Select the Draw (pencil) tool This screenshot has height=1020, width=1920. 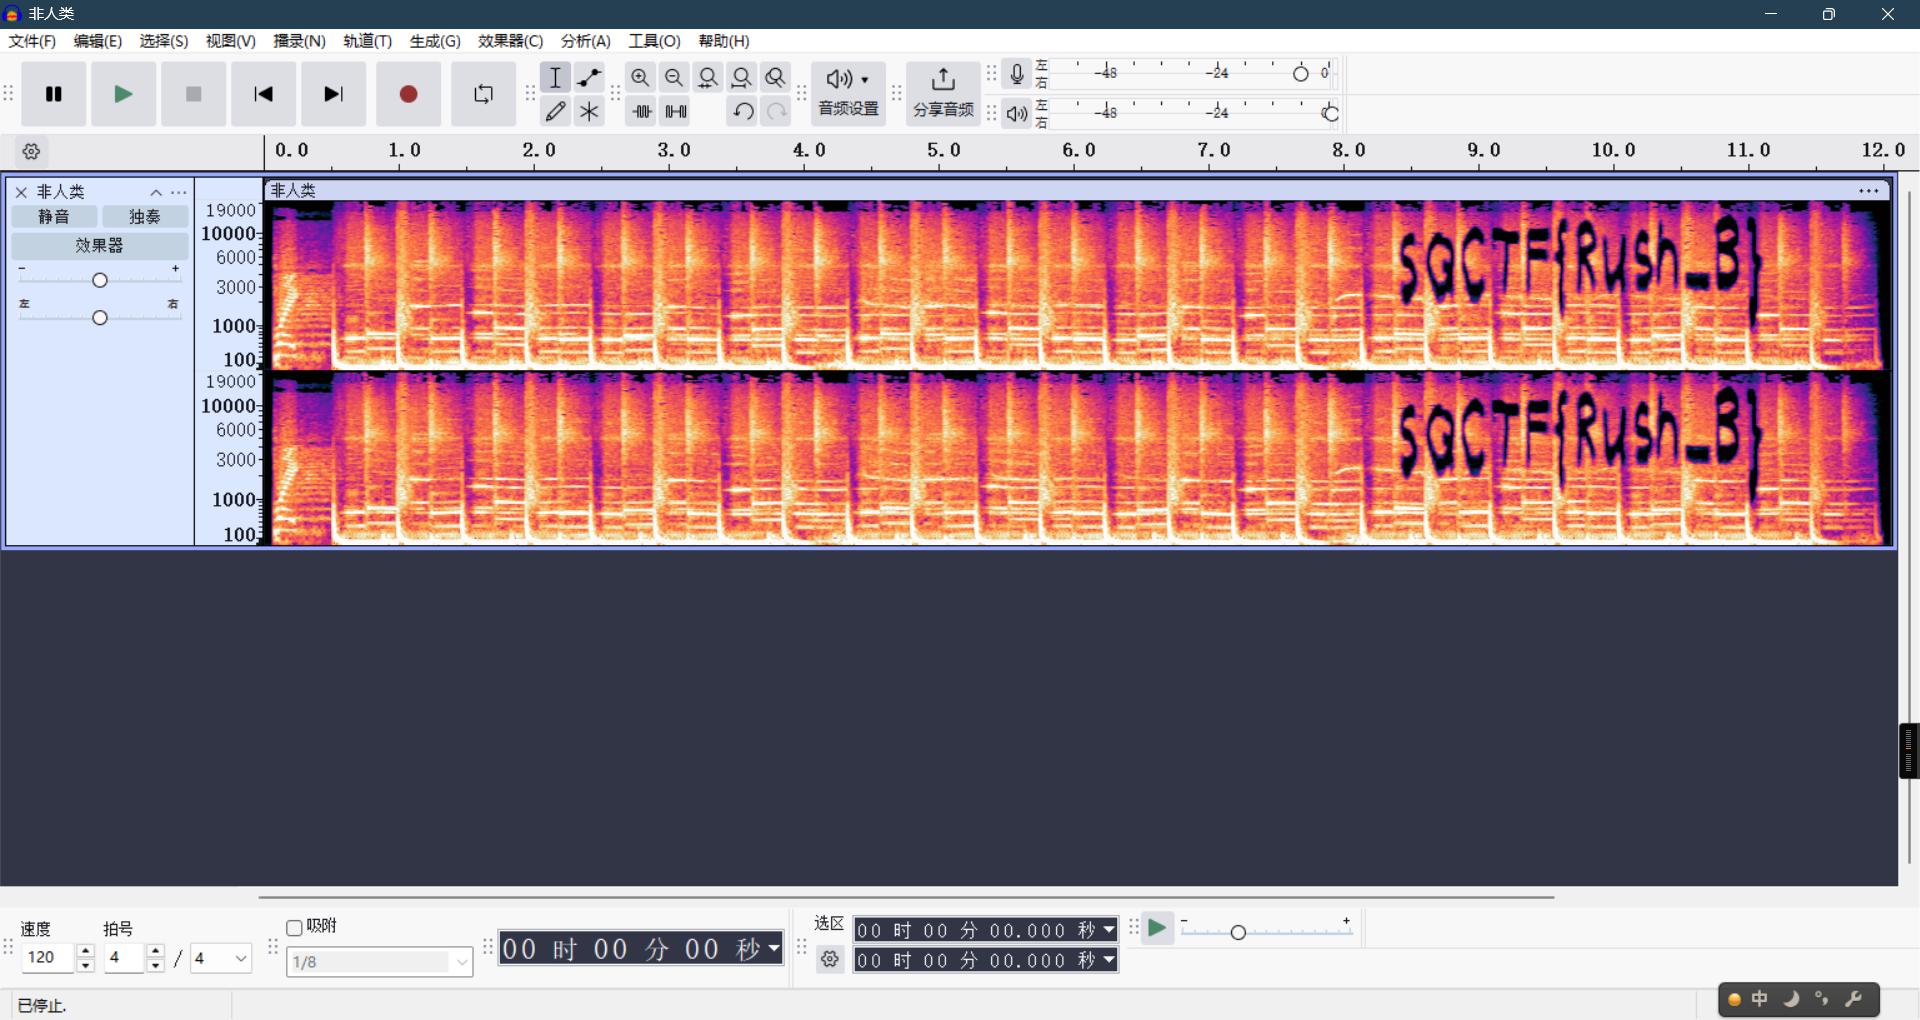point(556,111)
